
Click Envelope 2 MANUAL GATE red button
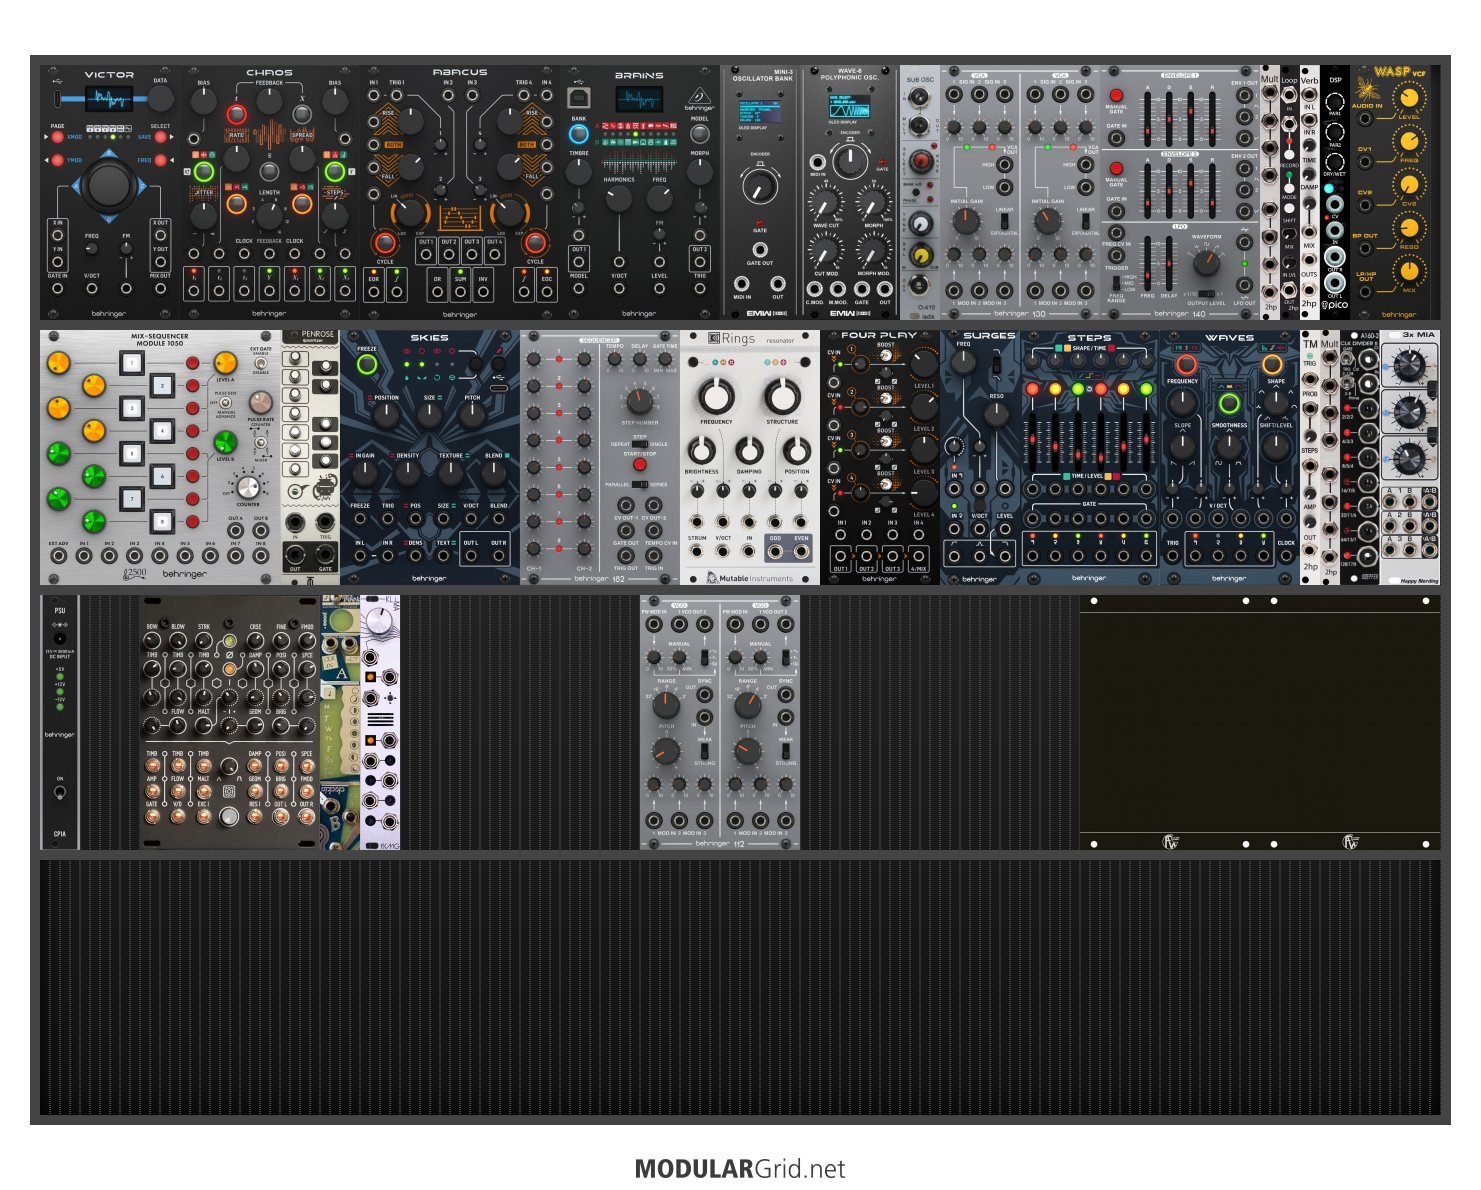[x=1116, y=169]
